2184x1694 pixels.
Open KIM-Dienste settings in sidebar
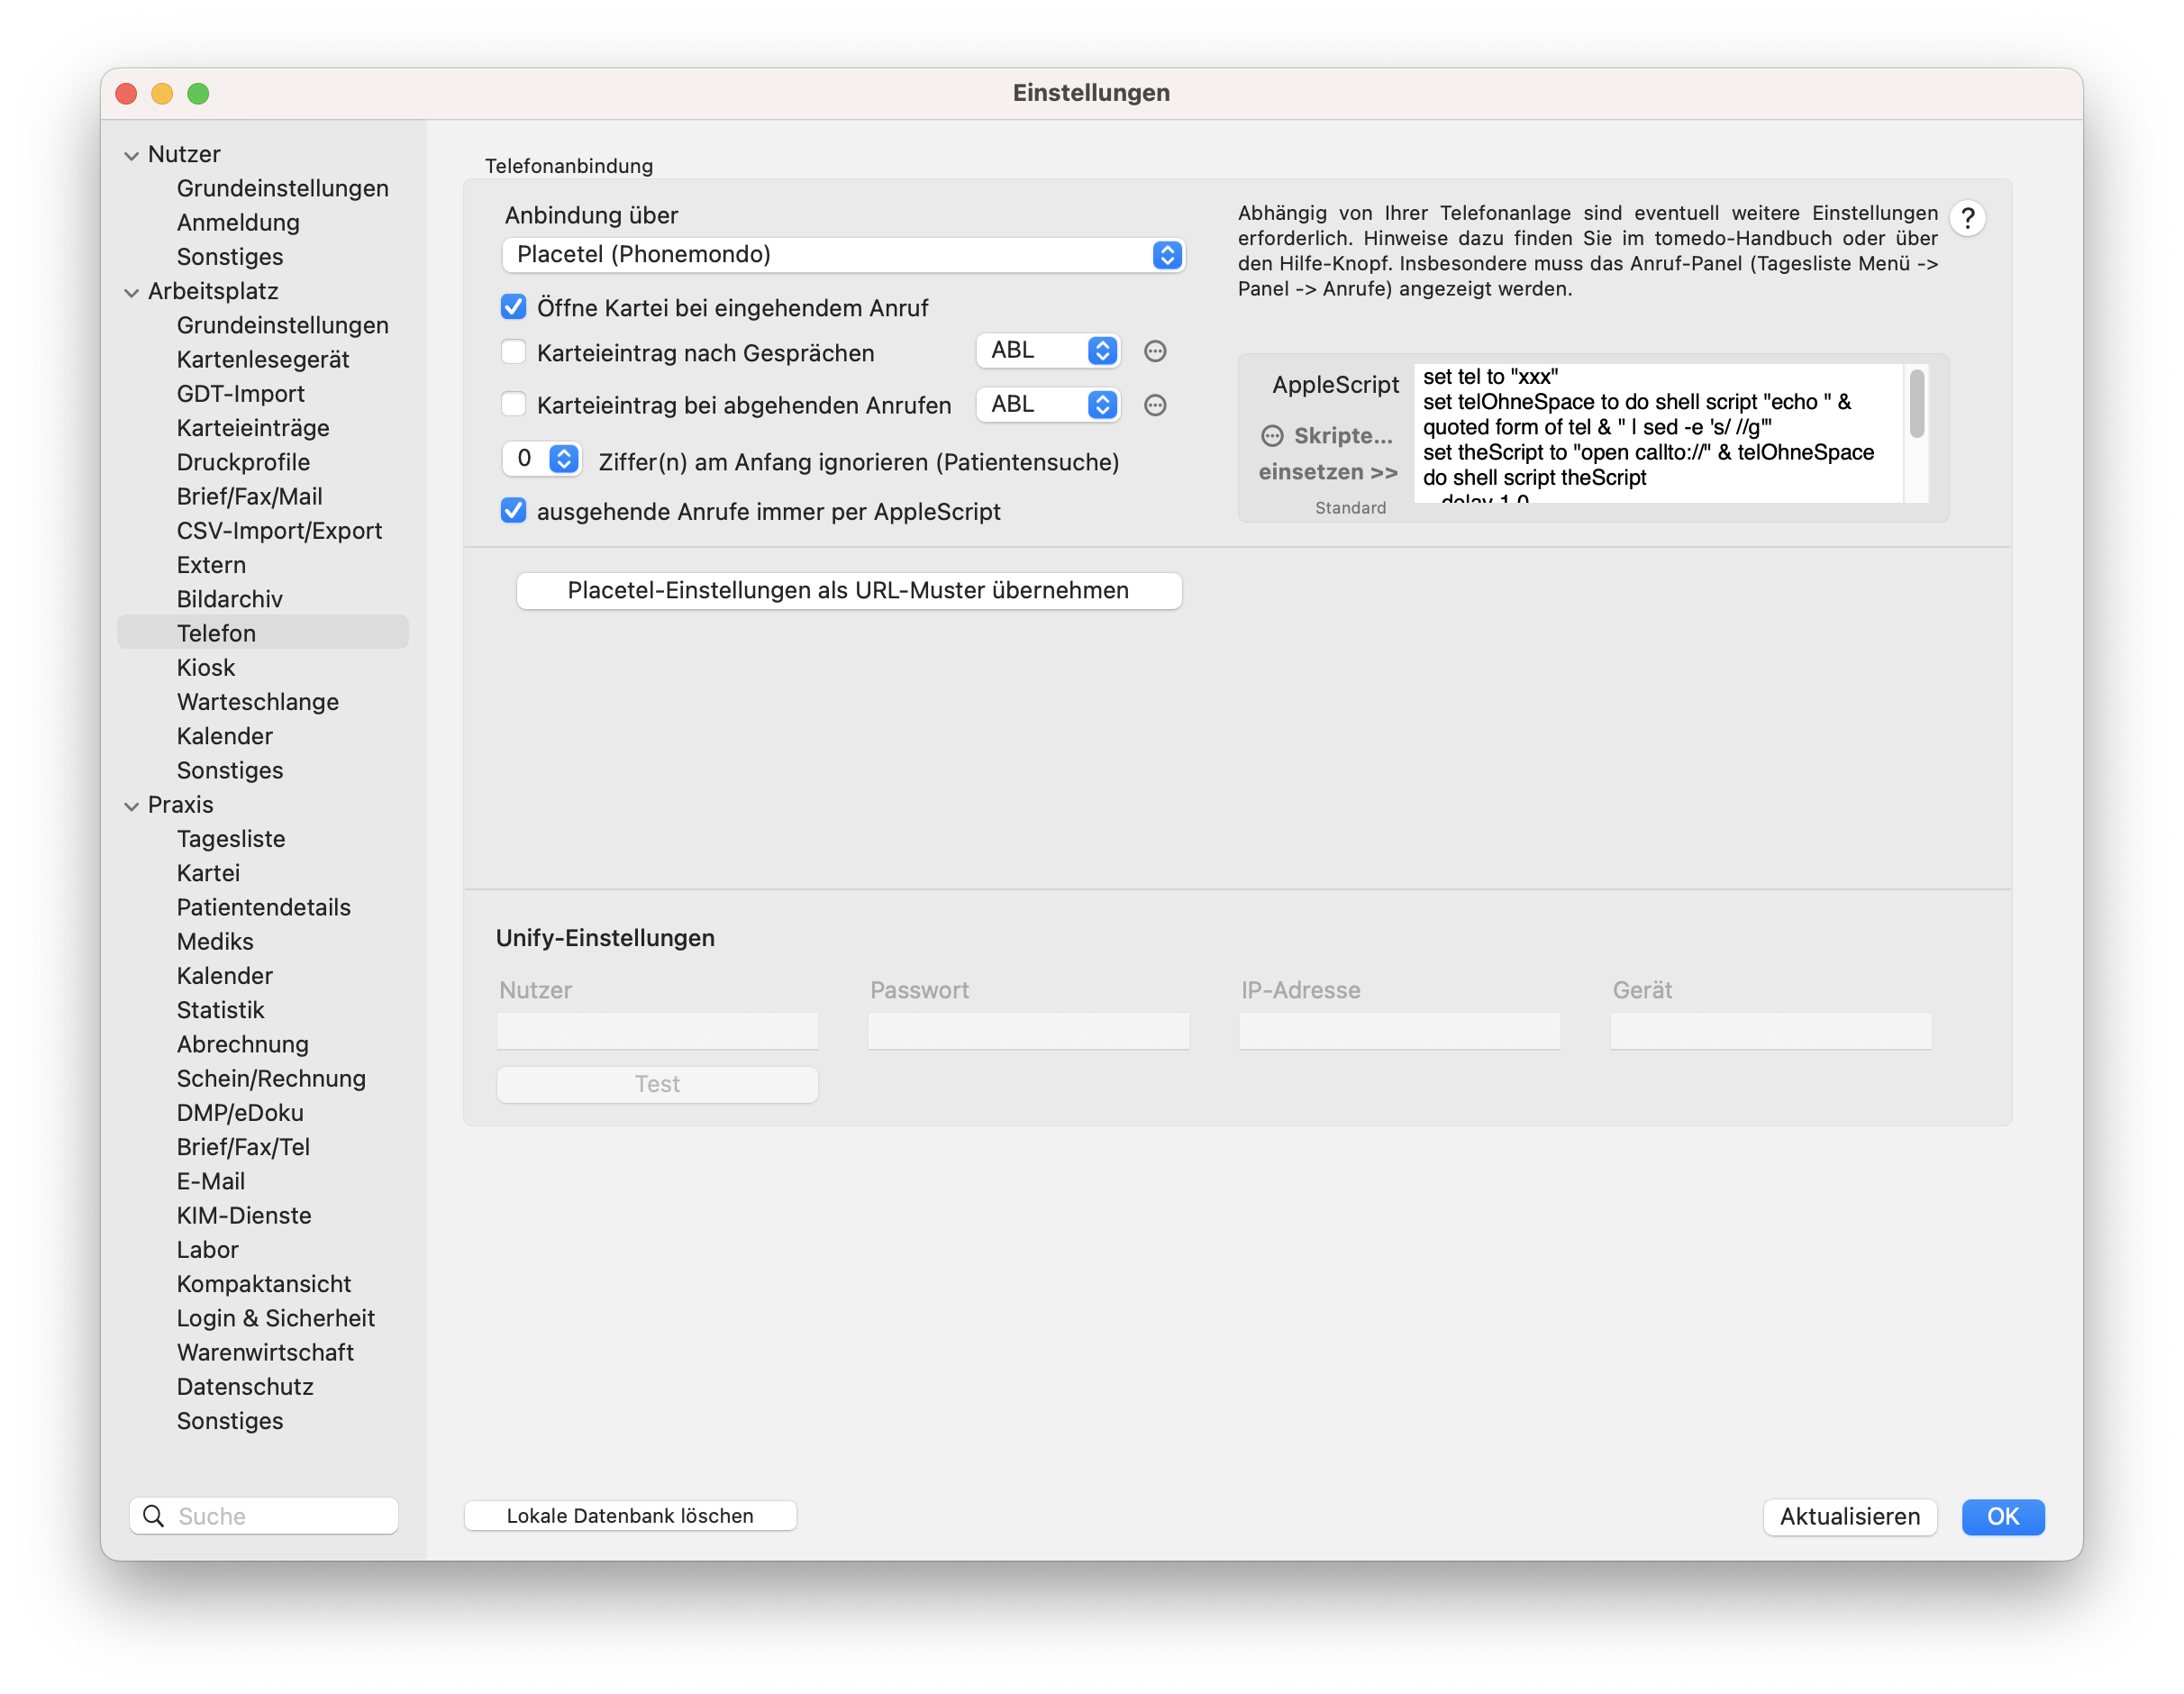click(244, 1215)
